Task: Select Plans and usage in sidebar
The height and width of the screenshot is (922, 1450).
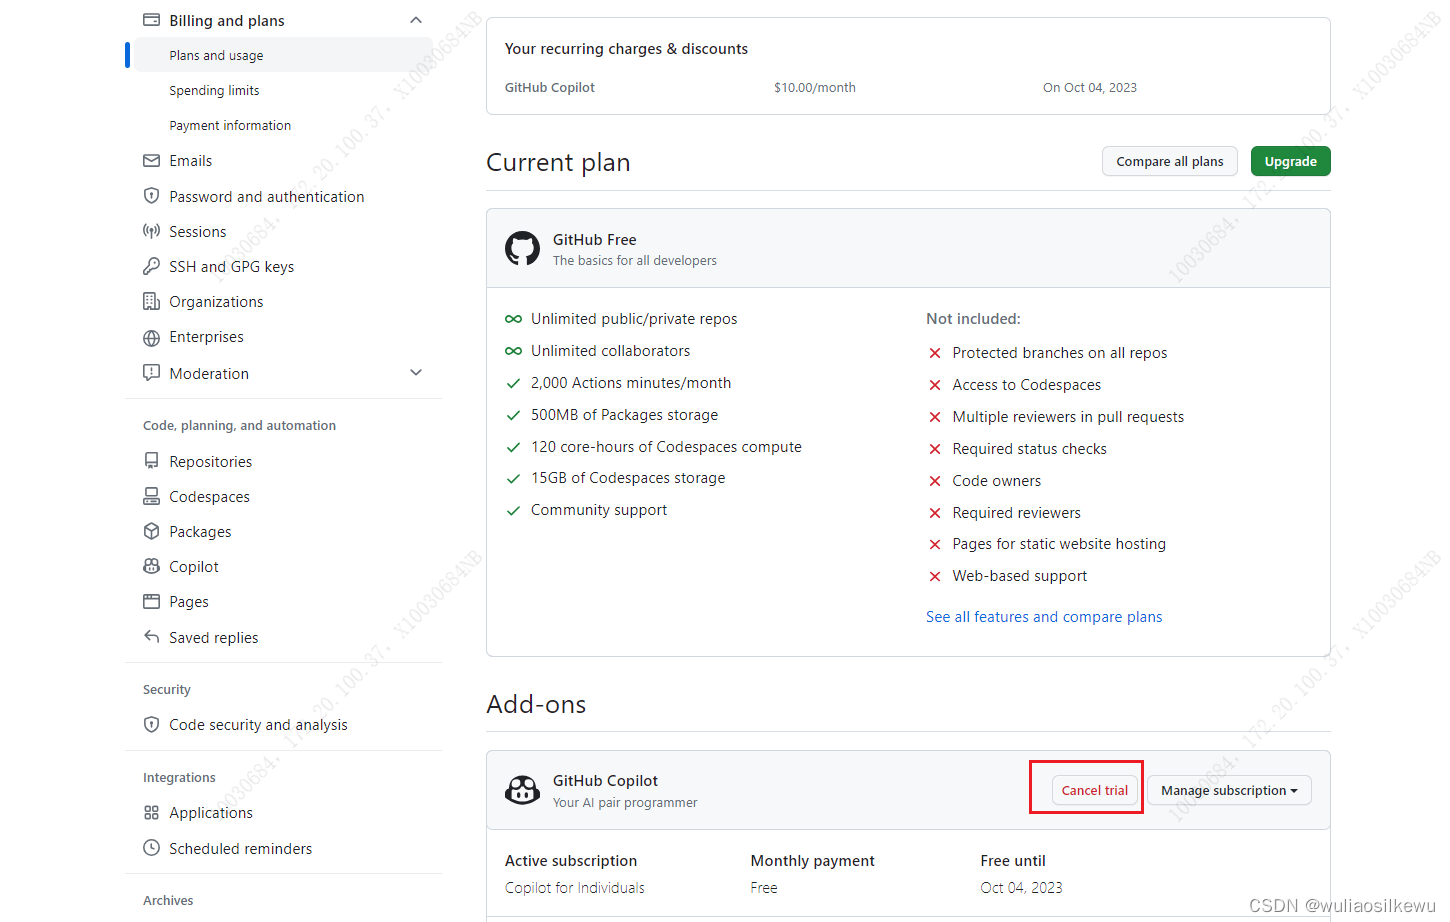Action: 216,55
